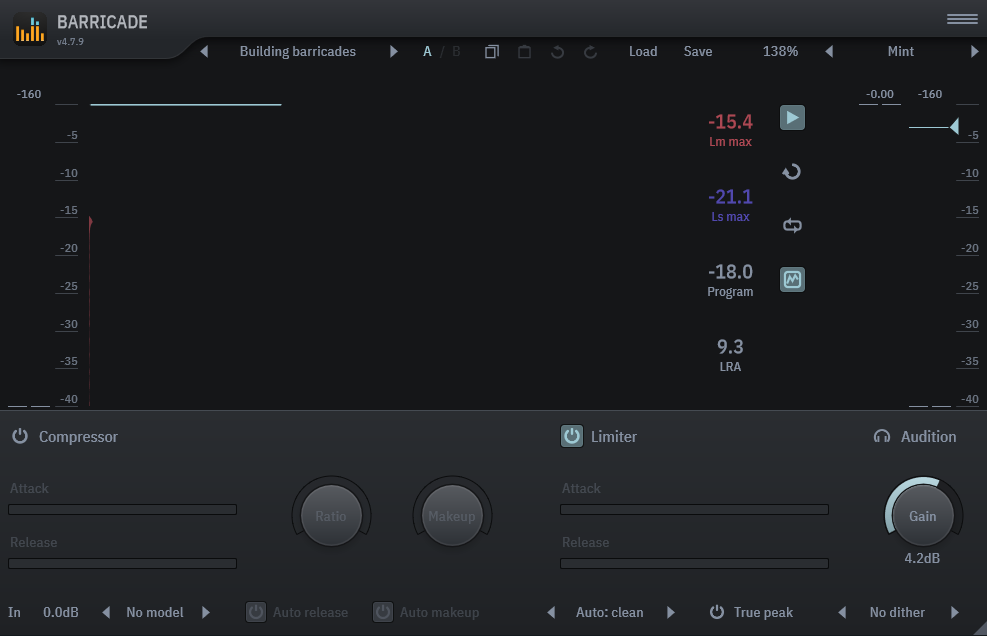
Task: Click the red input level marker
Action: tap(91, 222)
